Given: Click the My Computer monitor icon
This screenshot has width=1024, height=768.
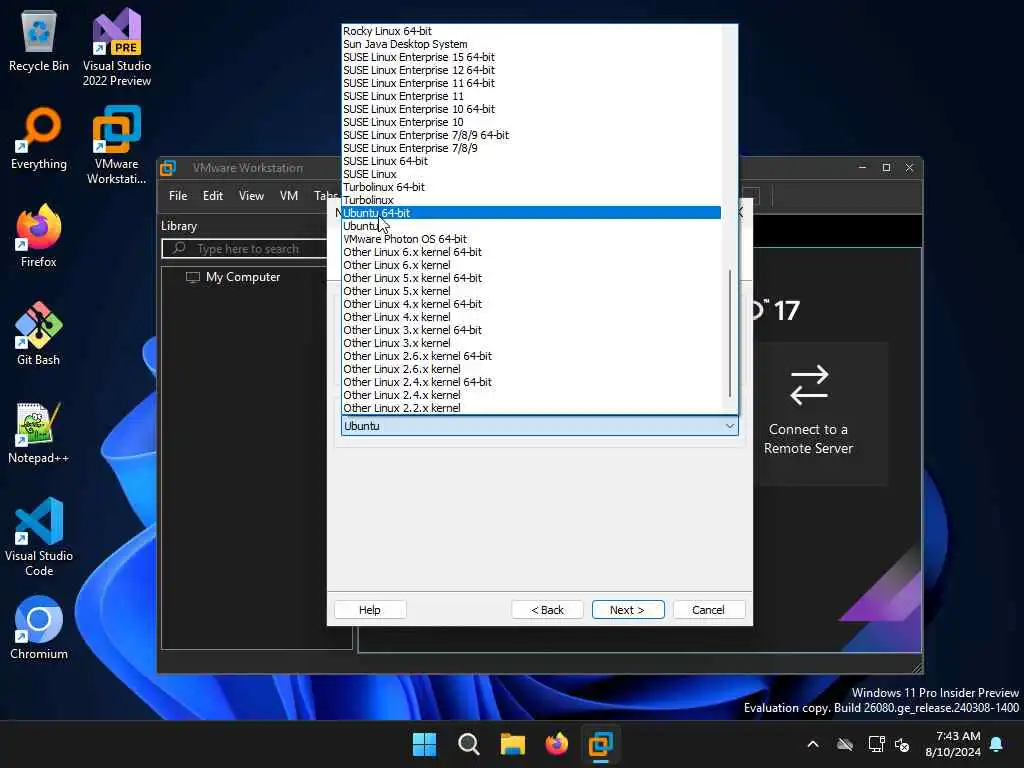Looking at the screenshot, I should coord(193,278).
